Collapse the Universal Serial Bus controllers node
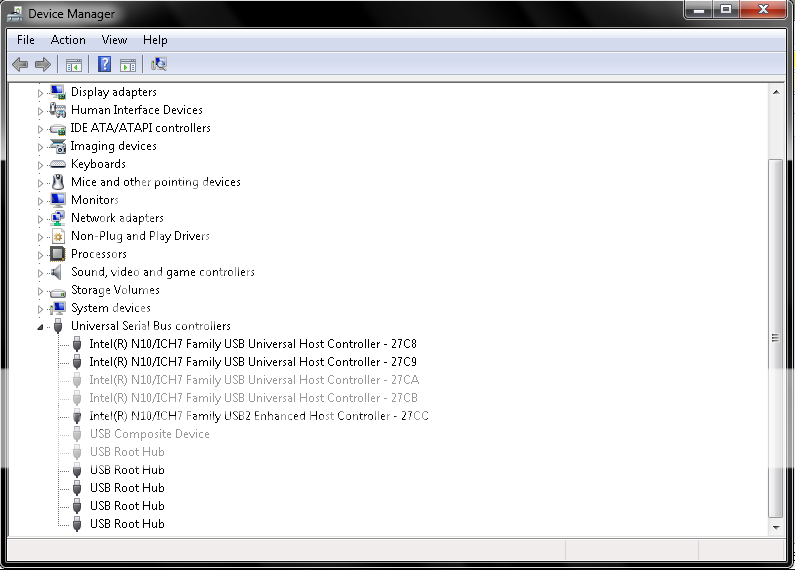The height and width of the screenshot is (570, 795). [41, 327]
